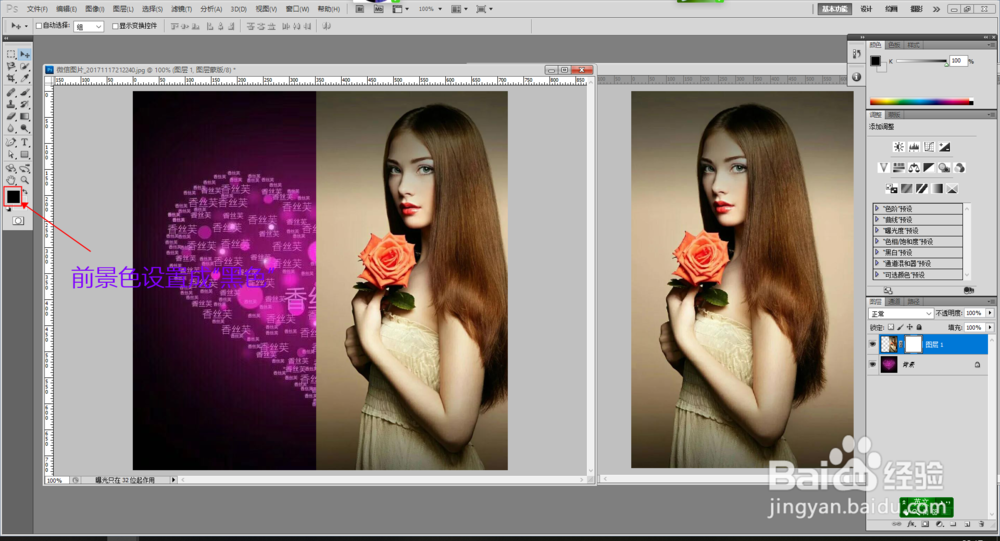Screen dimensions: 1000x541
Task: Select the Eraser tool
Action: click(11, 115)
